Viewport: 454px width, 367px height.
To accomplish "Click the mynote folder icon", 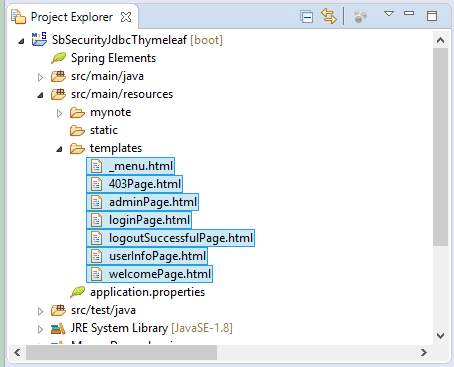I will coord(77,113).
